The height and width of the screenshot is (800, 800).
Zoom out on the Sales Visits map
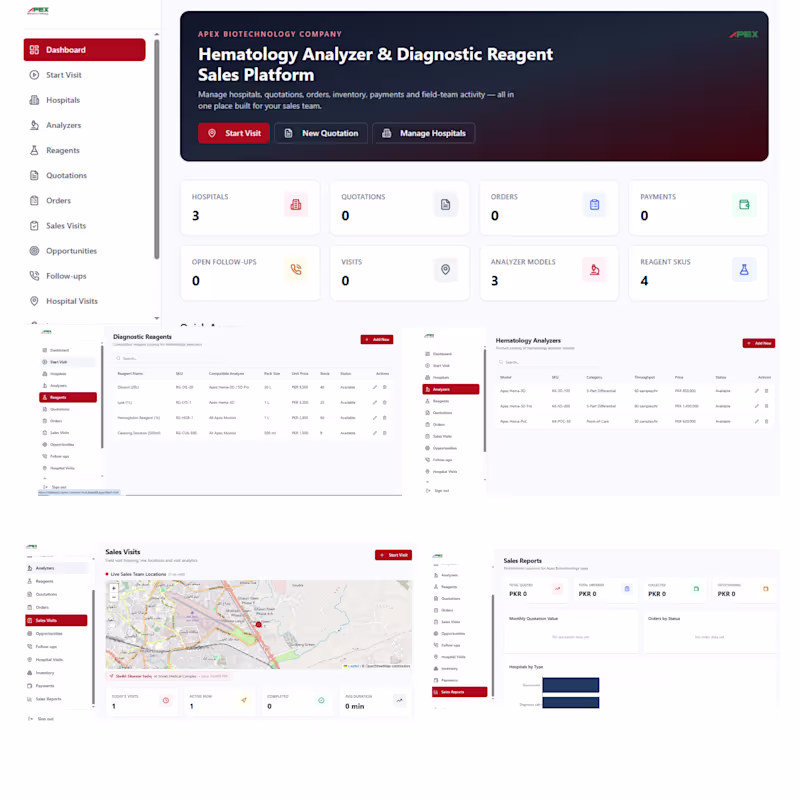point(114,596)
